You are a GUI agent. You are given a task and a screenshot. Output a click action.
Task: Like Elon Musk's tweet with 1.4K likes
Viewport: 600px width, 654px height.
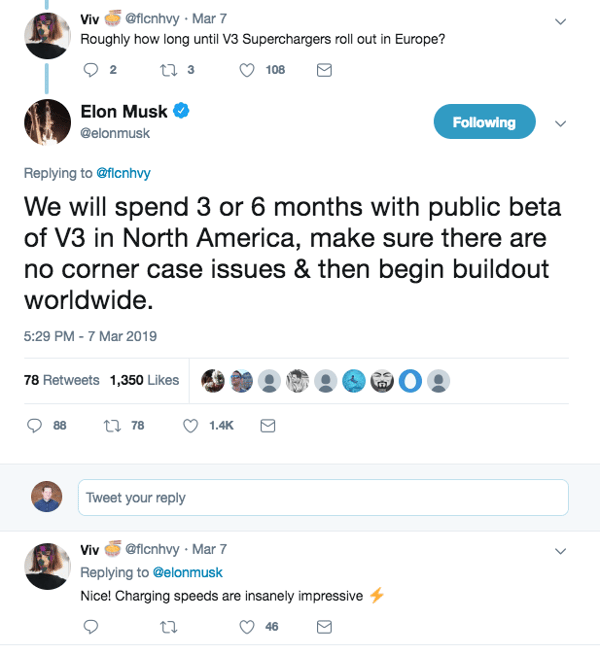190,425
